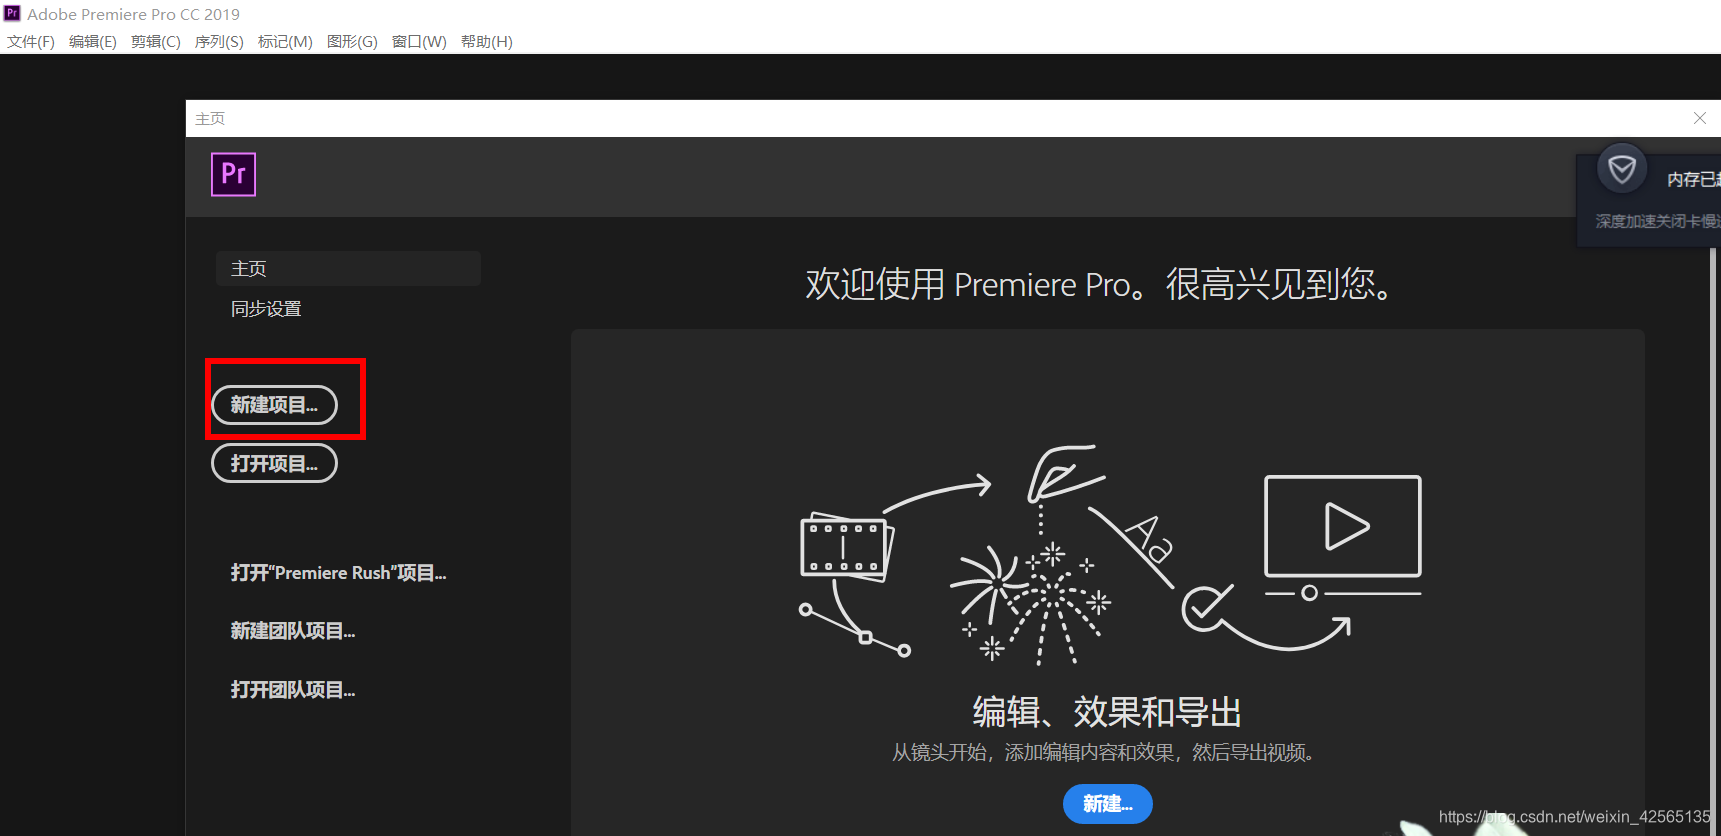Click the play screen illustration
Viewport: 1721px width, 836px height.
pyautogui.click(x=1343, y=536)
